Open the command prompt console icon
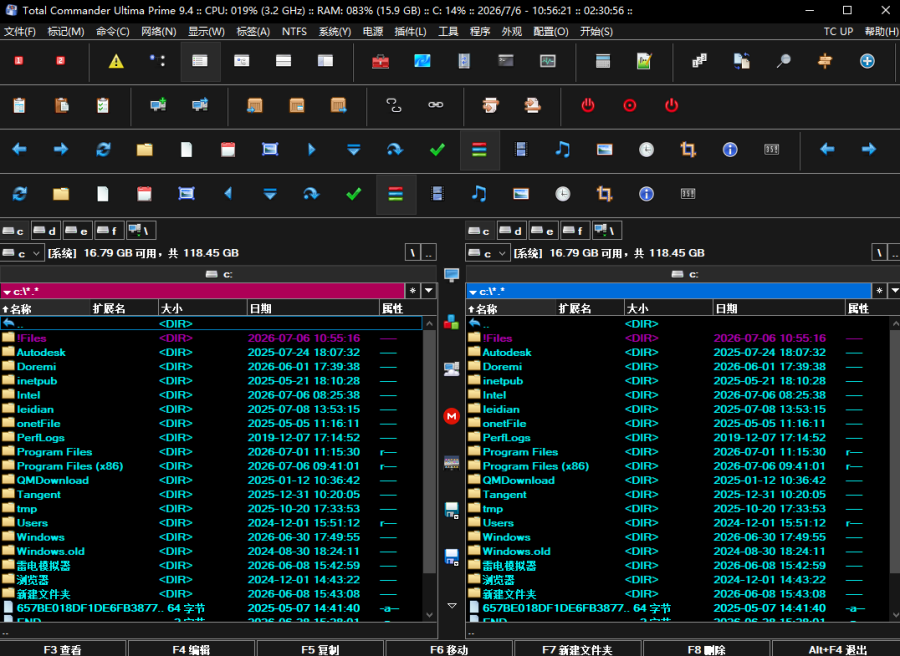 coord(506,61)
